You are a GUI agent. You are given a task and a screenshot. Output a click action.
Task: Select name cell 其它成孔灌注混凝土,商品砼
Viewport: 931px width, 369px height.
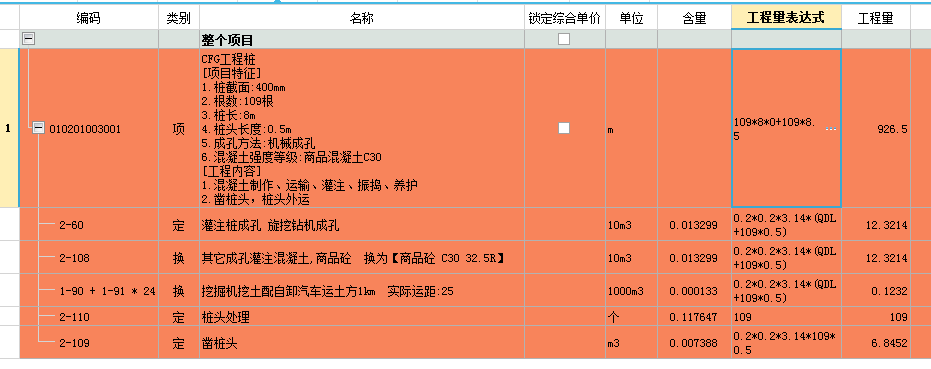click(x=362, y=257)
